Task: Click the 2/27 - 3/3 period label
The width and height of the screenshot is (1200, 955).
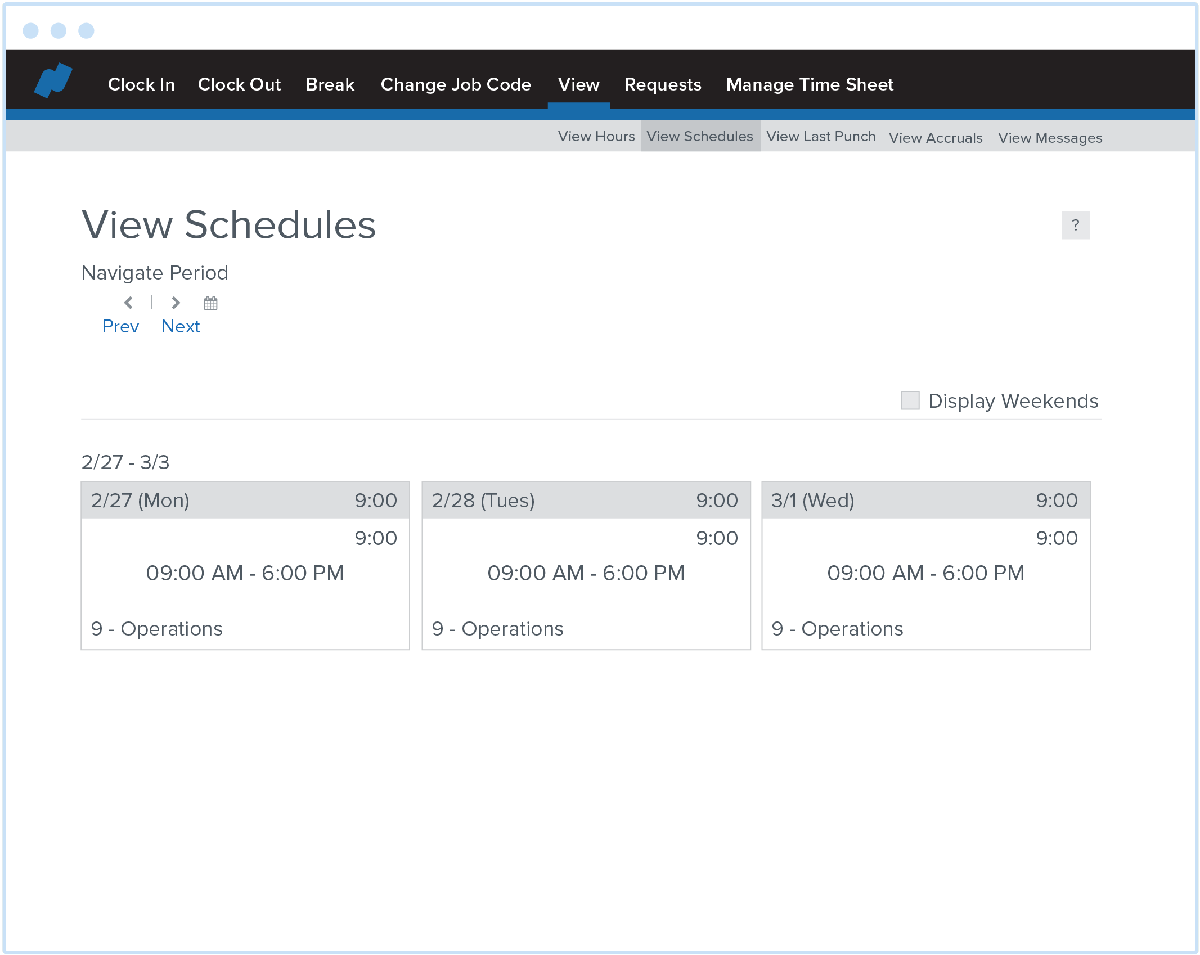Action: point(126,462)
